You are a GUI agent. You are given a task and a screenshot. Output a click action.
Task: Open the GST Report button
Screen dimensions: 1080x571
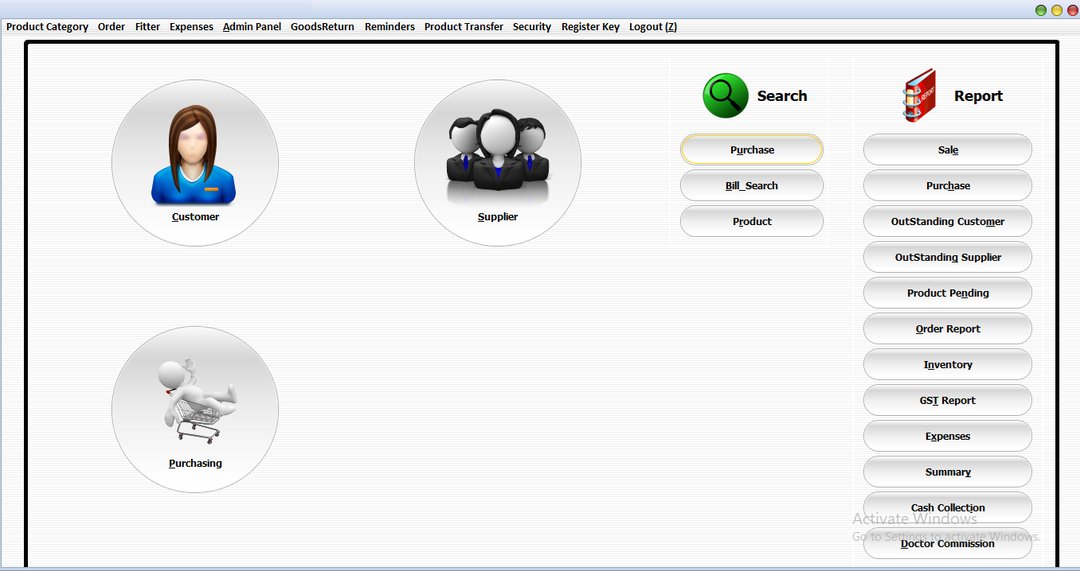[947, 401]
